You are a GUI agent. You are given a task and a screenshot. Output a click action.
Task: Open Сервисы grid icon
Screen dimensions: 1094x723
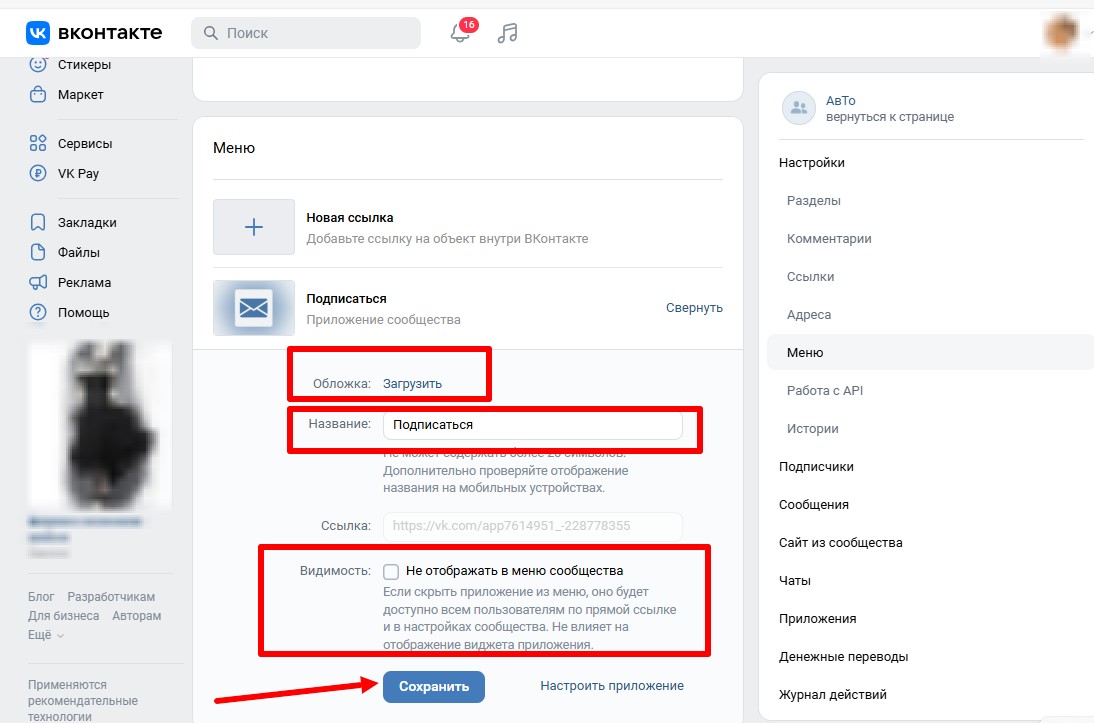pyautogui.click(x=38, y=143)
